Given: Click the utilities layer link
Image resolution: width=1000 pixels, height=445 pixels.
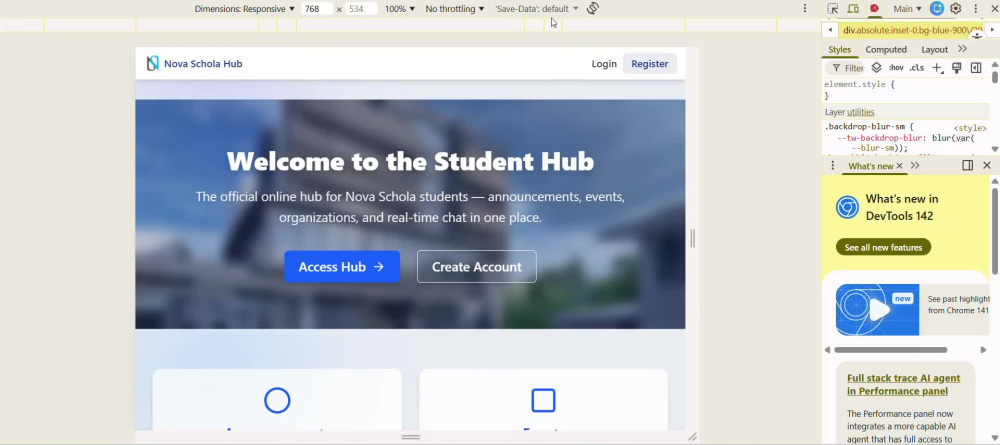Looking at the screenshot, I should click(x=860, y=112).
